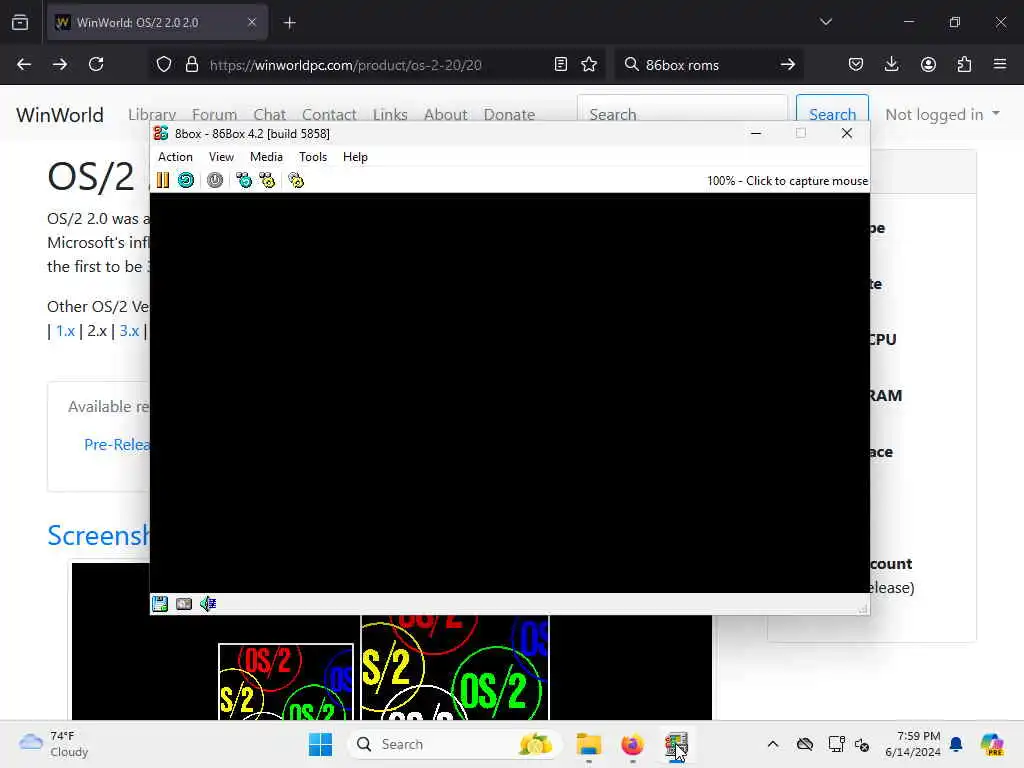Open a new Firefox tab
The width and height of the screenshot is (1024, 768).
point(289,23)
